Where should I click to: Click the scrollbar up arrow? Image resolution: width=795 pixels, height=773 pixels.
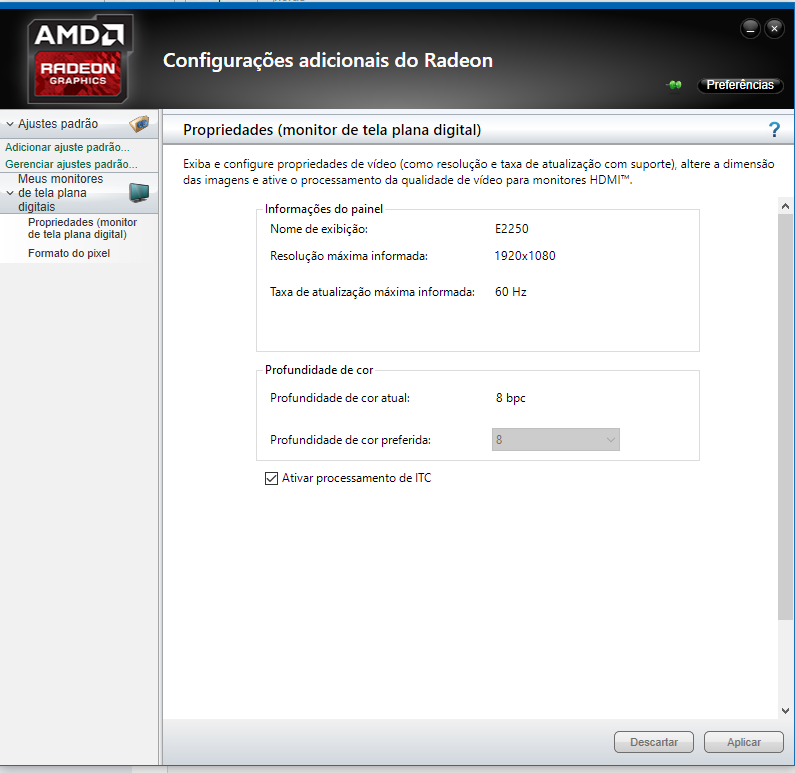tap(785, 206)
